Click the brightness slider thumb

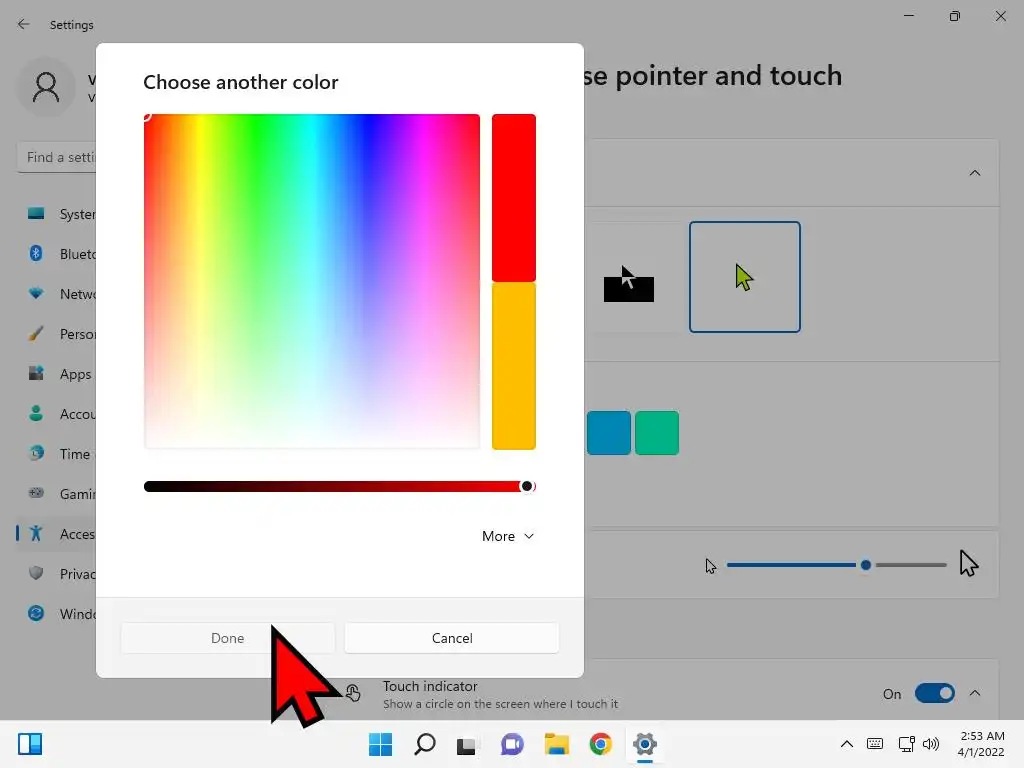526,487
